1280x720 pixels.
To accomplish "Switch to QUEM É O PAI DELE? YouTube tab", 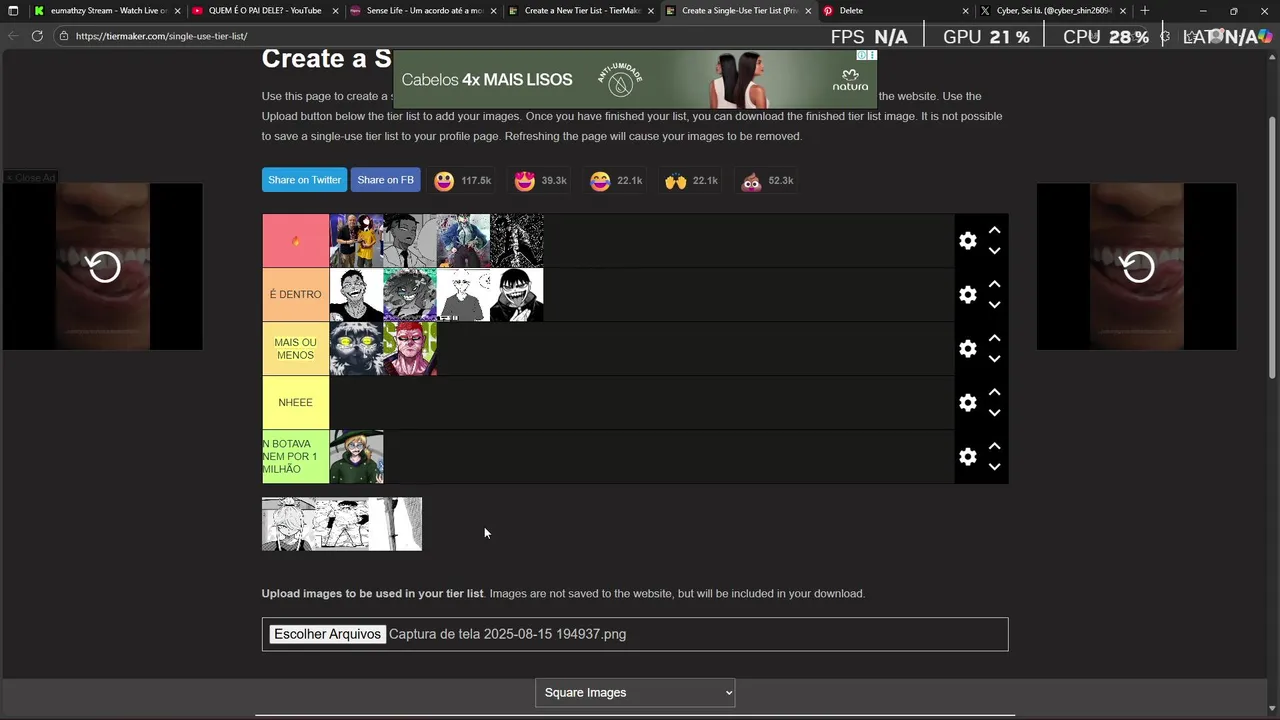I will click(265, 11).
